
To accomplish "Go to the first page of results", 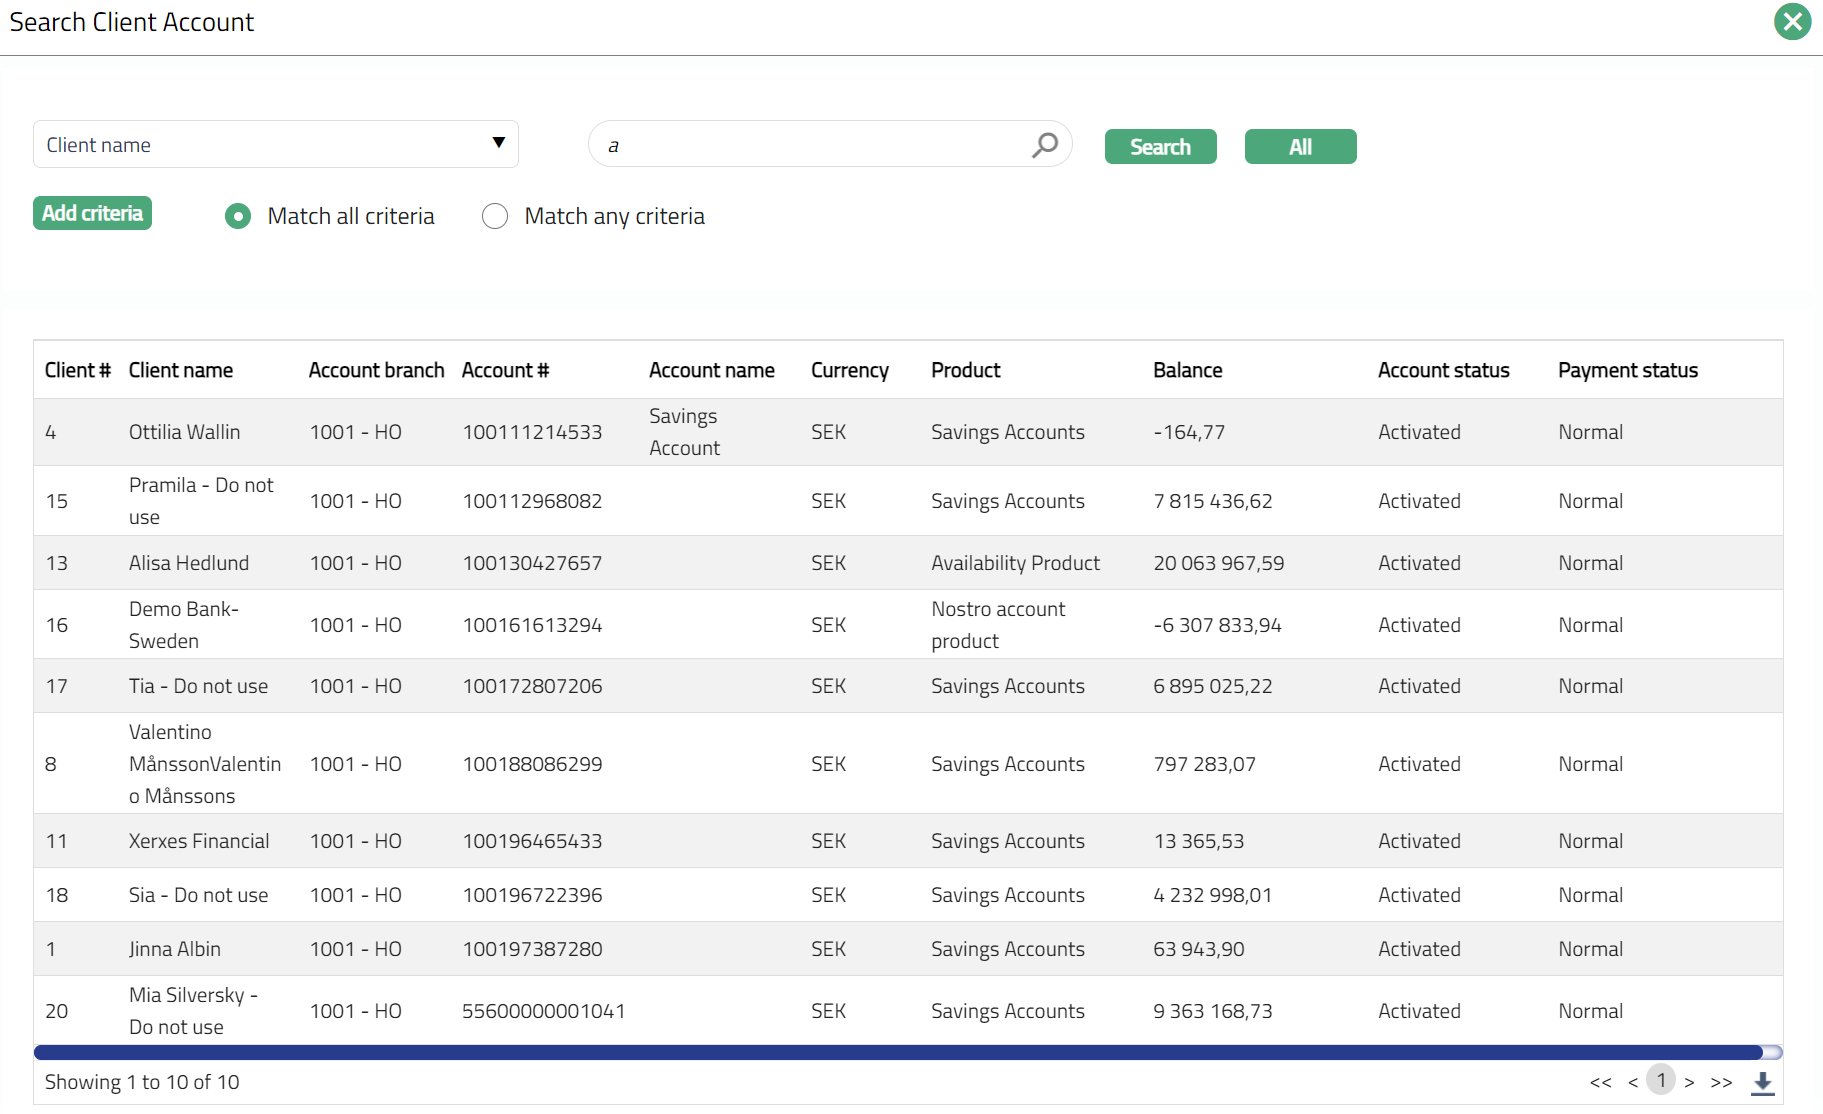I will tap(1600, 1082).
